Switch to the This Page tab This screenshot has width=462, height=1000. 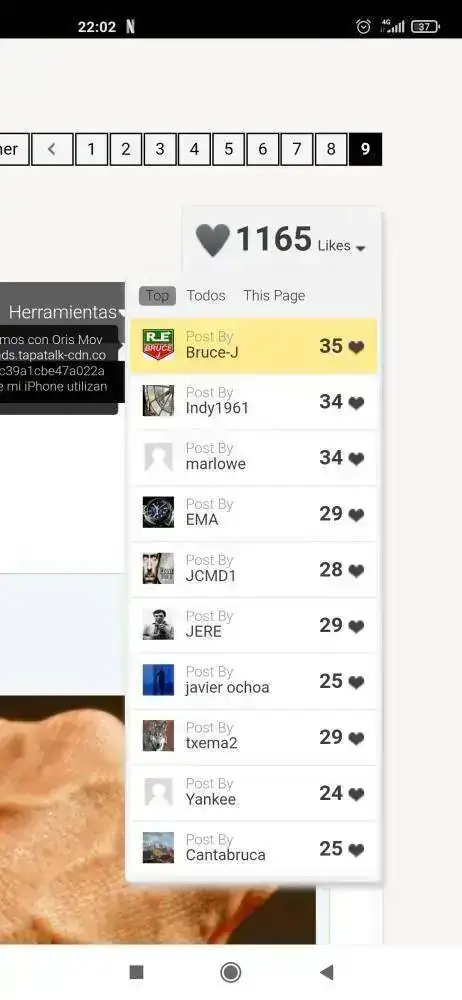(274, 295)
